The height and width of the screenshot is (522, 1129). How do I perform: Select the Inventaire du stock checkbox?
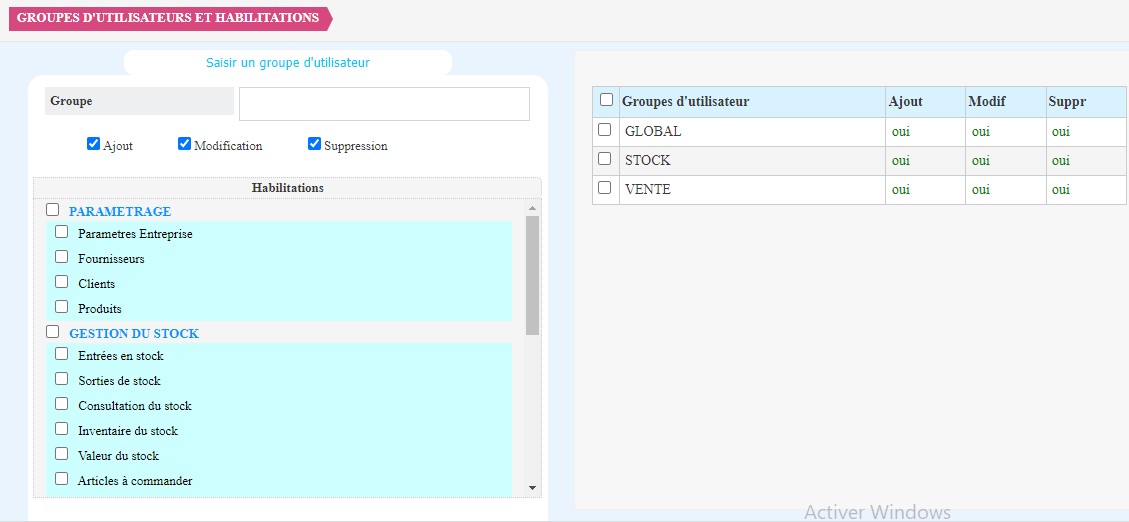[x=62, y=429]
